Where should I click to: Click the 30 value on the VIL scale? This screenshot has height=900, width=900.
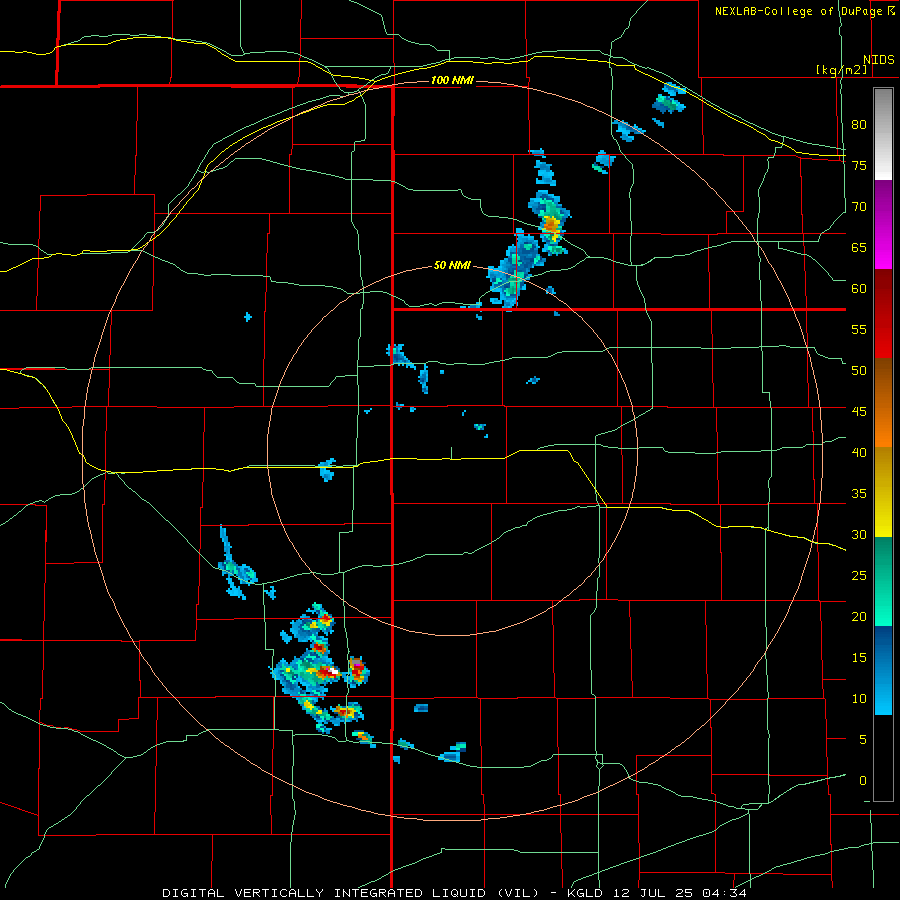pos(859,534)
